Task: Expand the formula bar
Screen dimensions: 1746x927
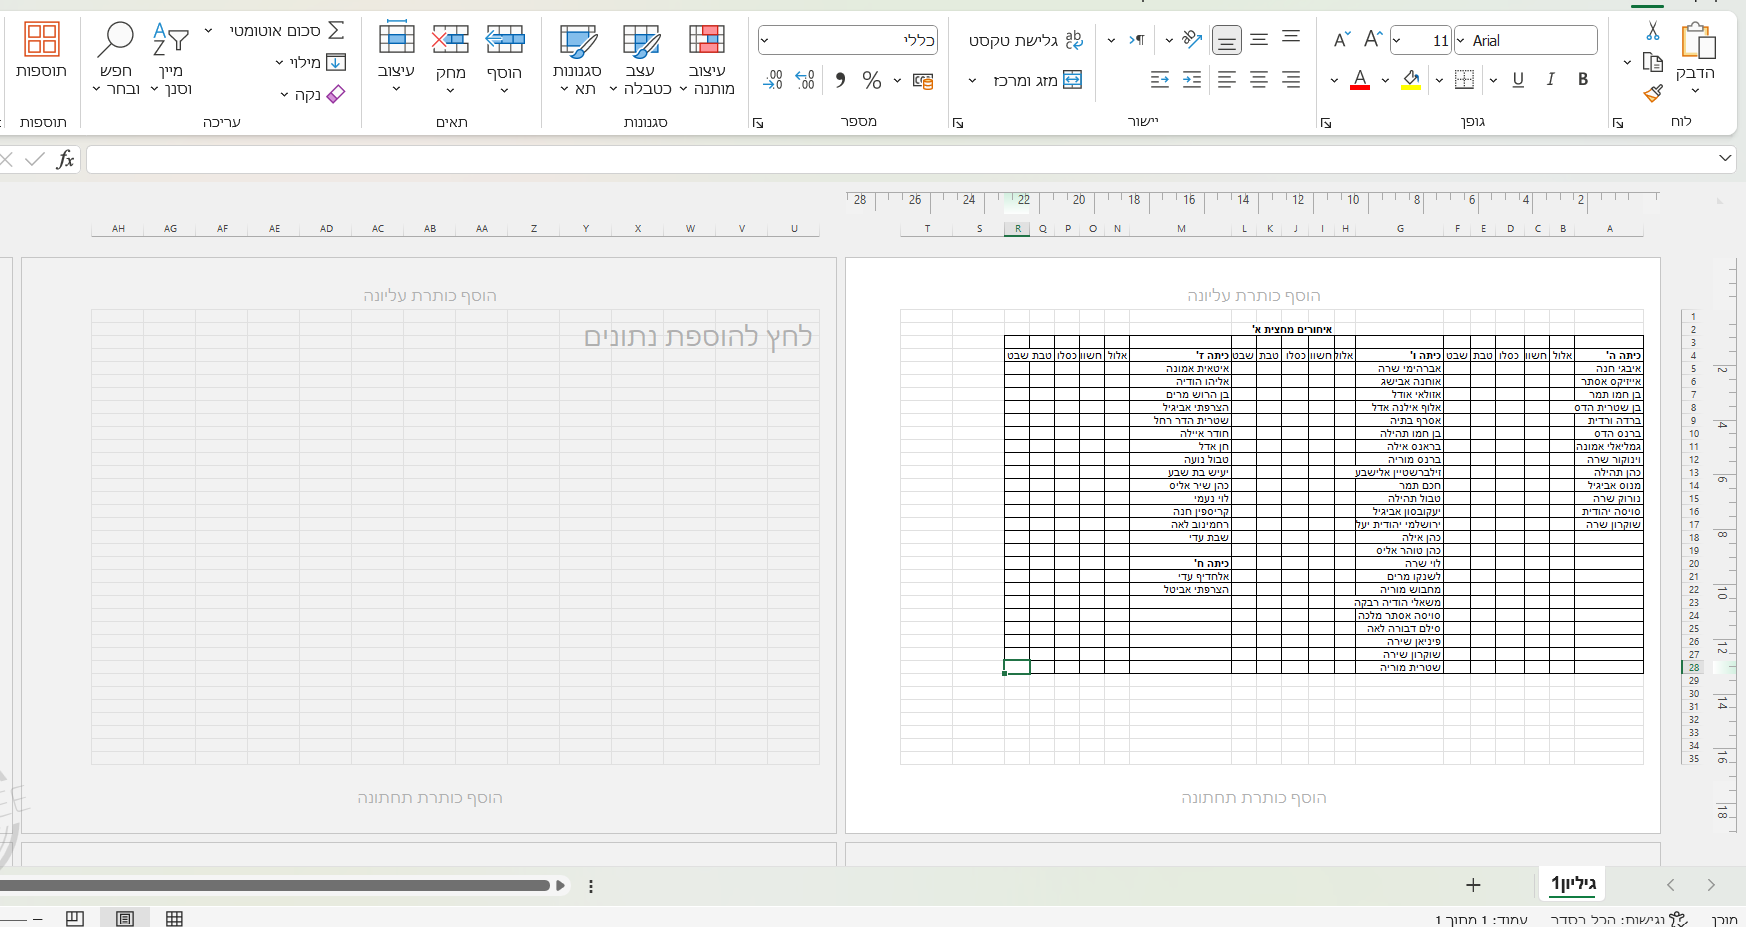Action: coord(1725,158)
